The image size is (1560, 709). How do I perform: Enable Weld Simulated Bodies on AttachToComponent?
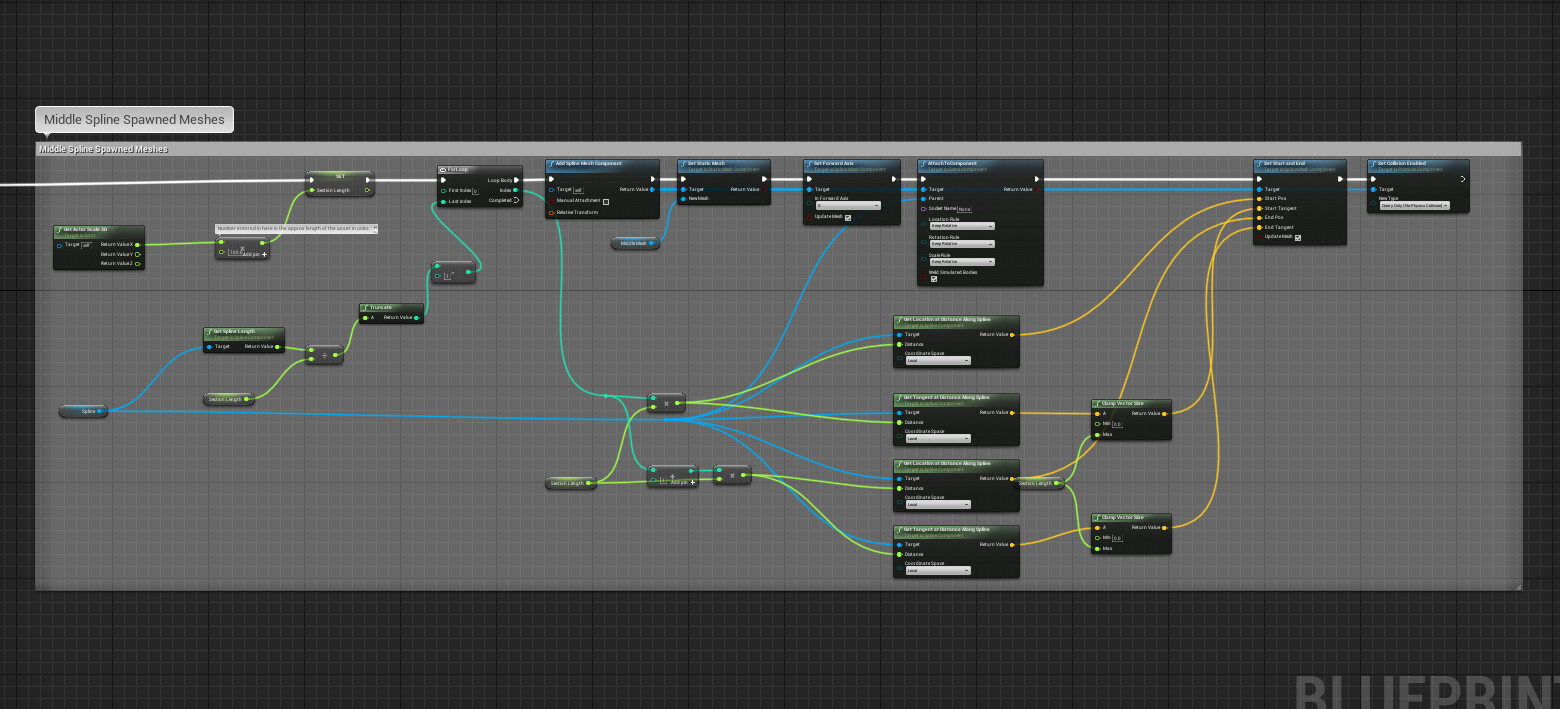(934, 279)
